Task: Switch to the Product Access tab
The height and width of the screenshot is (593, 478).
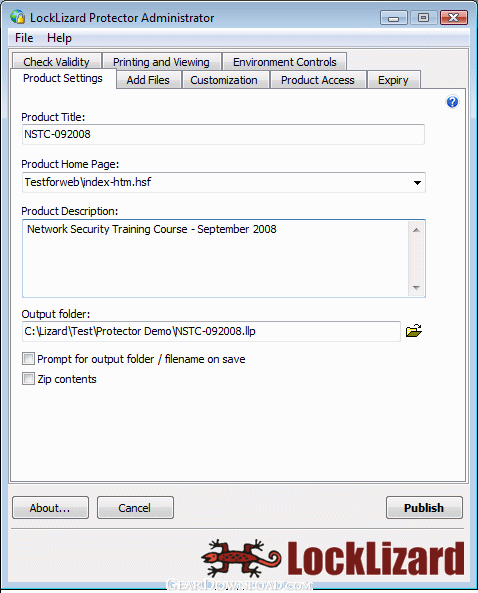Action: tap(318, 80)
